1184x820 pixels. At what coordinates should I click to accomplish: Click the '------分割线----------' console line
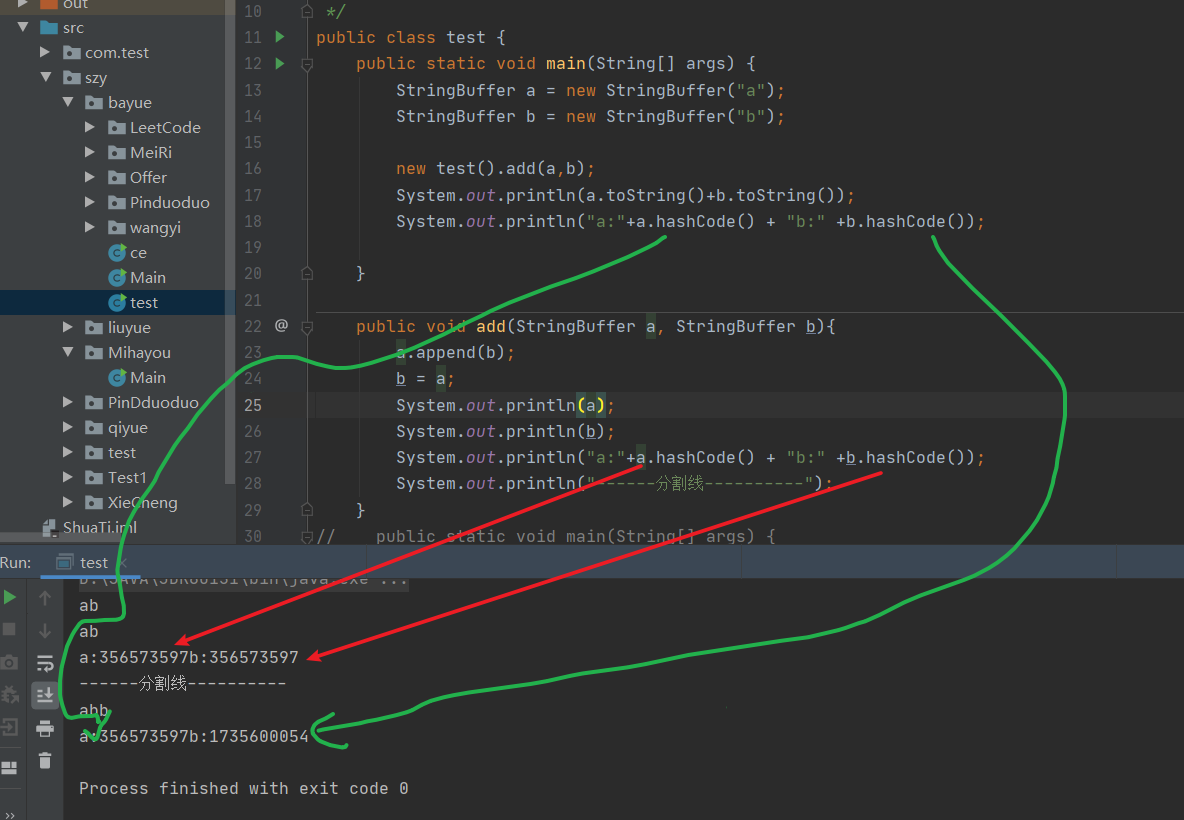point(183,684)
